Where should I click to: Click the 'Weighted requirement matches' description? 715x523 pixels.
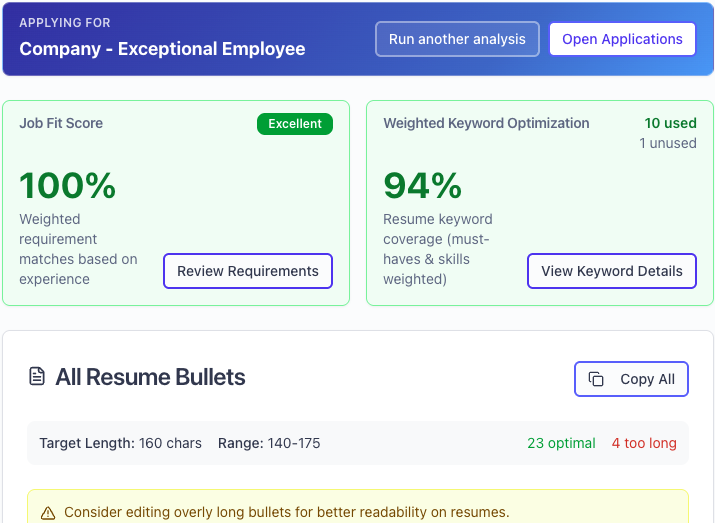coord(78,249)
